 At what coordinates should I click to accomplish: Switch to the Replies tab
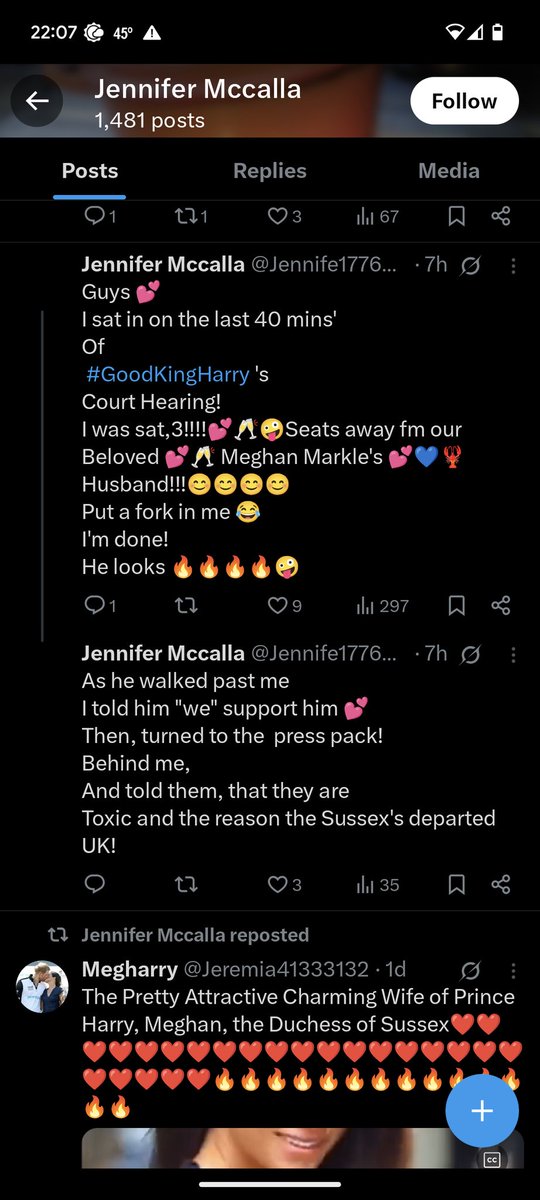click(270, 171)
